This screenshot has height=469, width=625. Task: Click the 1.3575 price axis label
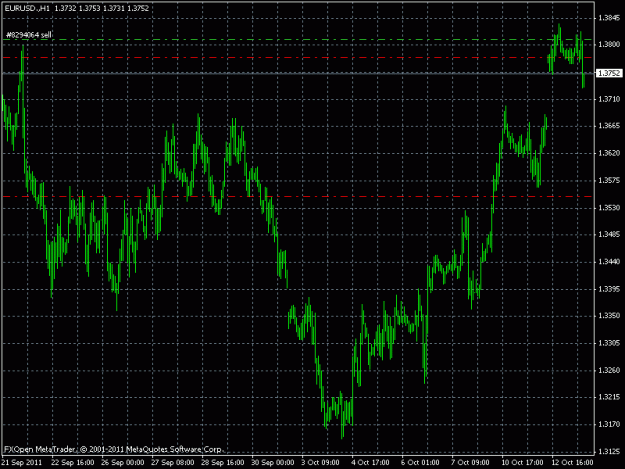[609, 181]
